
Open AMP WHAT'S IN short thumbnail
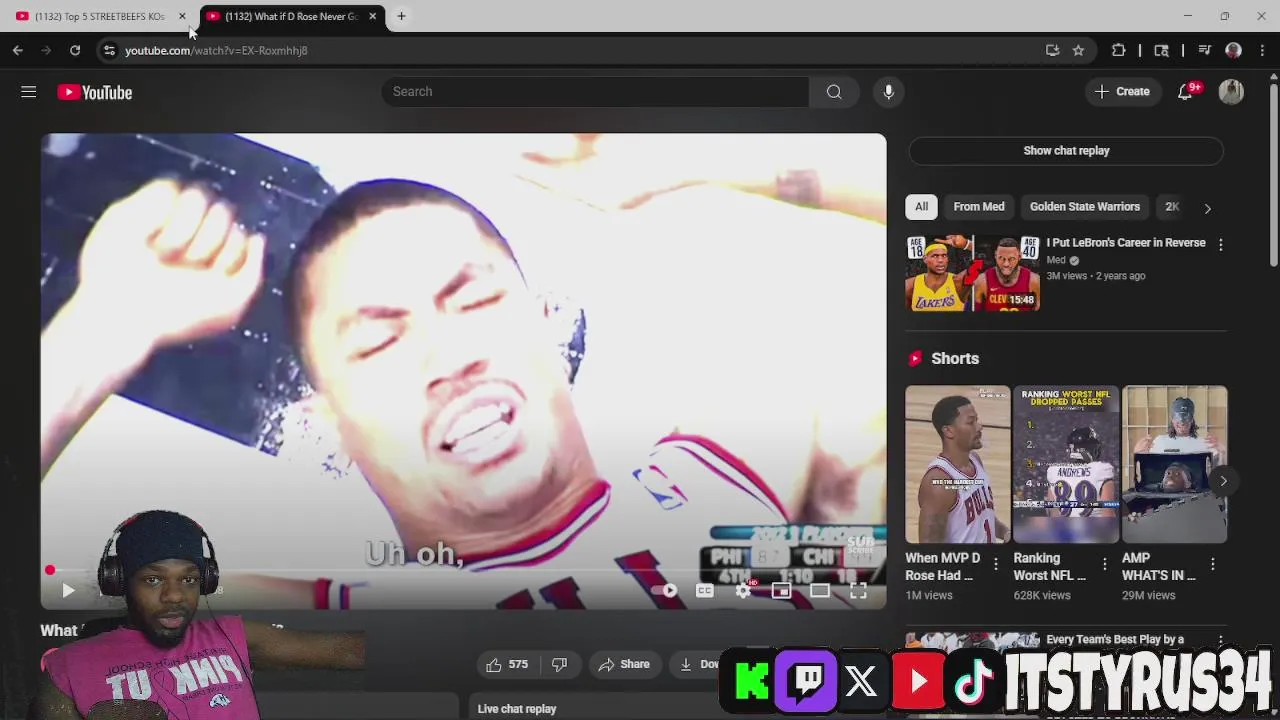point(1174,464)
